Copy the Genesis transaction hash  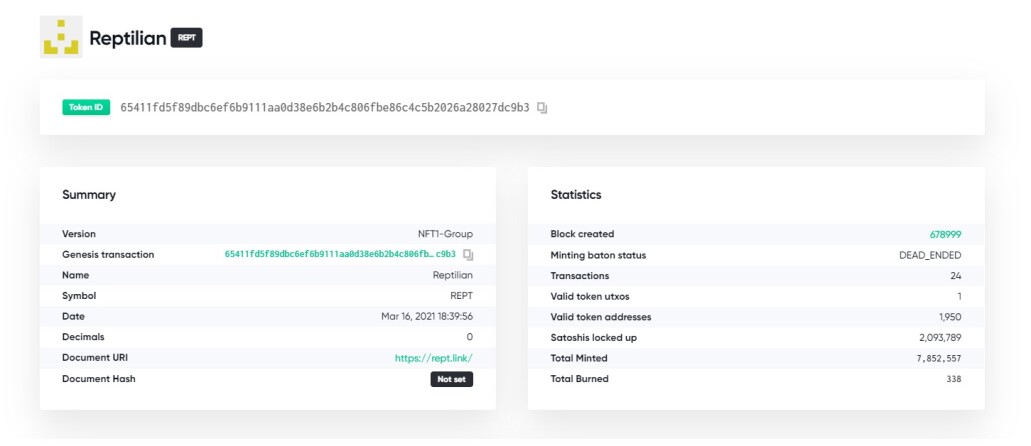pos(468,255)
